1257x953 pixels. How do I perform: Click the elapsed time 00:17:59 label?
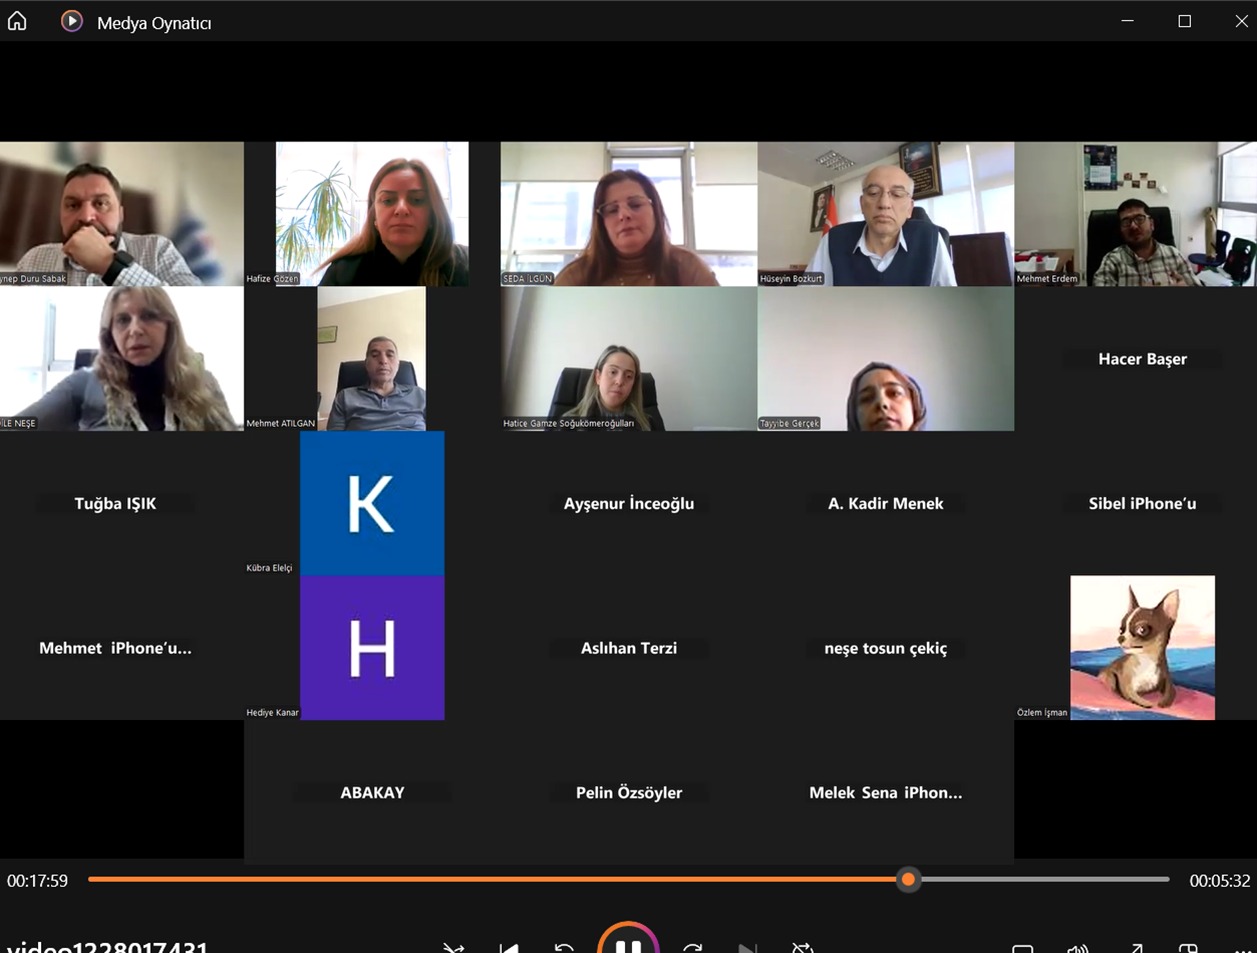click(x=38, y=881)
